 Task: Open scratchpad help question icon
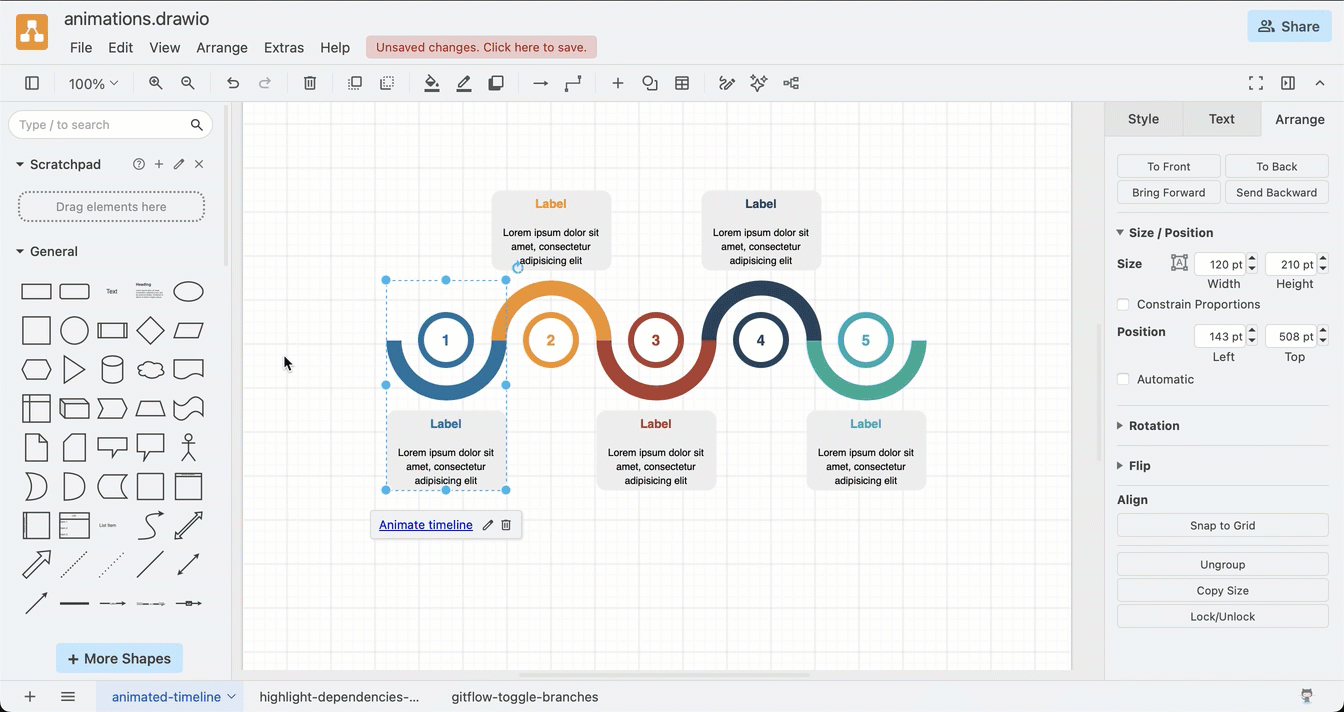139,164
